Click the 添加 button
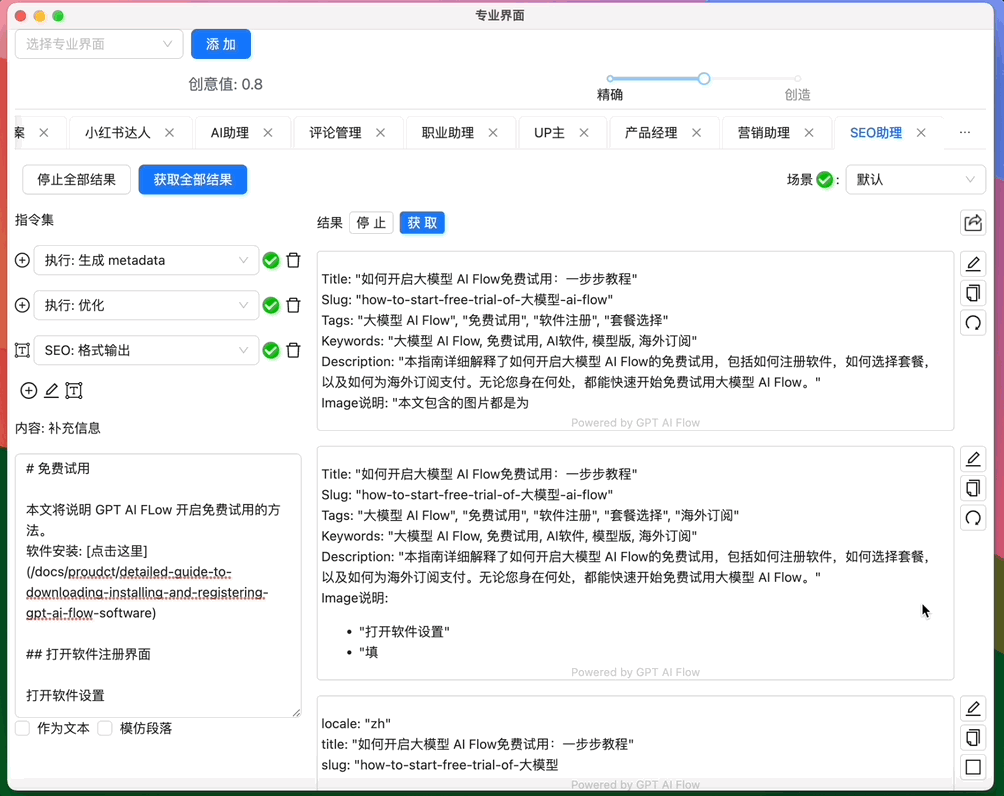Image resolution: width=1004 pixels, height=796 pixels. pyautogui.click(x=221, y=44)
